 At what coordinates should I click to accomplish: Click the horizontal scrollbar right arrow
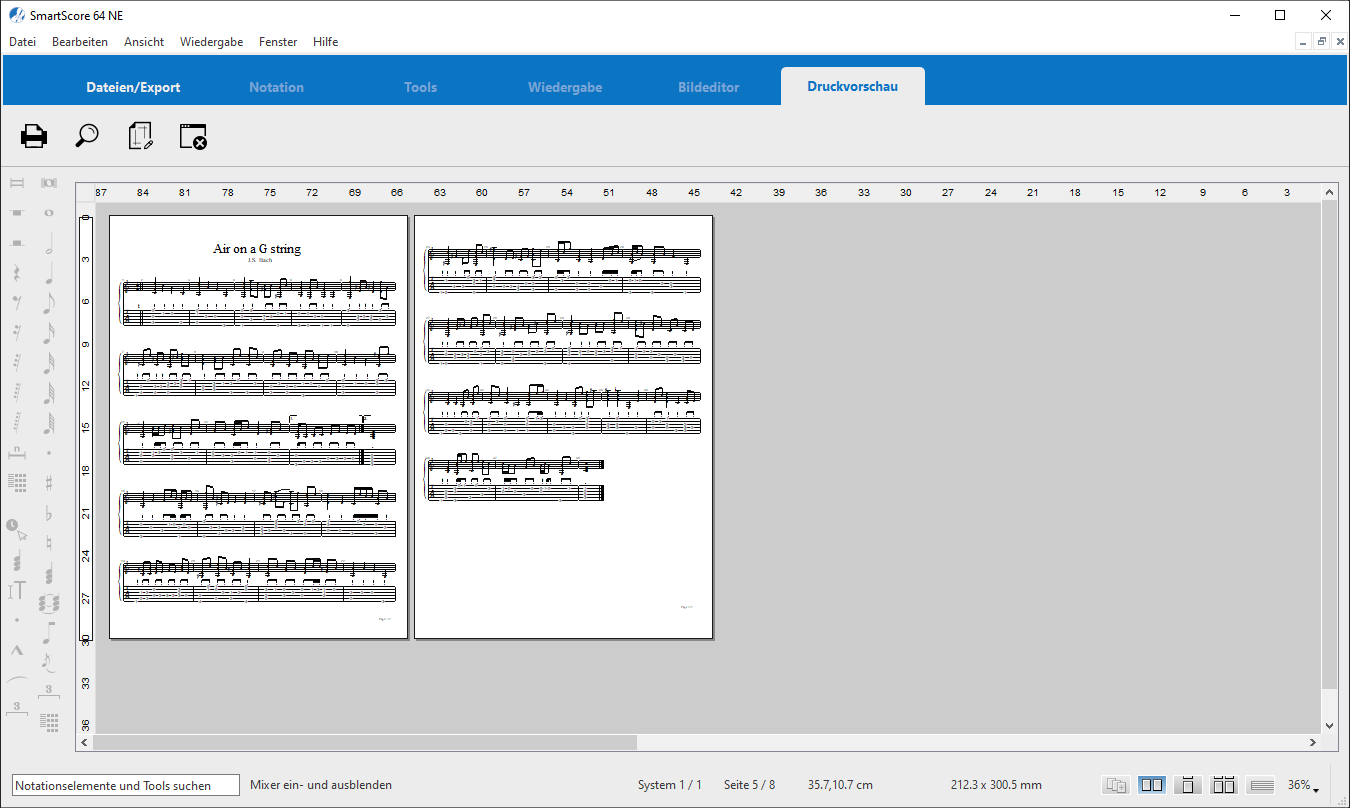point(1313,743)
